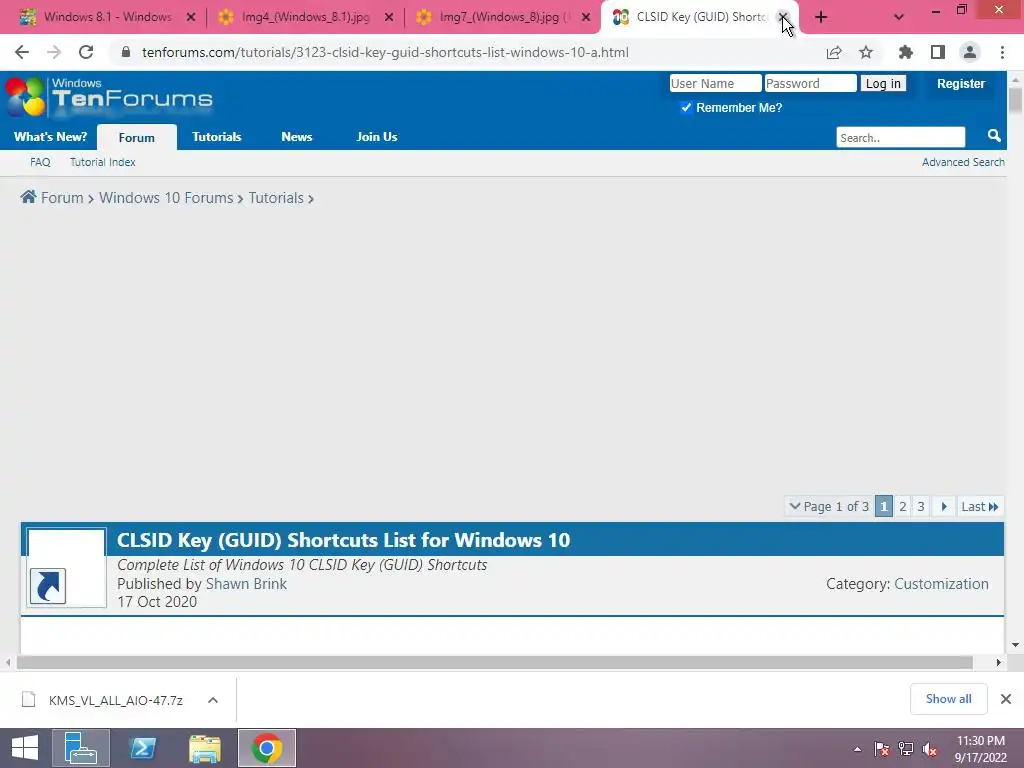Open the Windows Start button
Viewport: 1024px width, 768px height.
pyautogui.click(x=25, y=748)
